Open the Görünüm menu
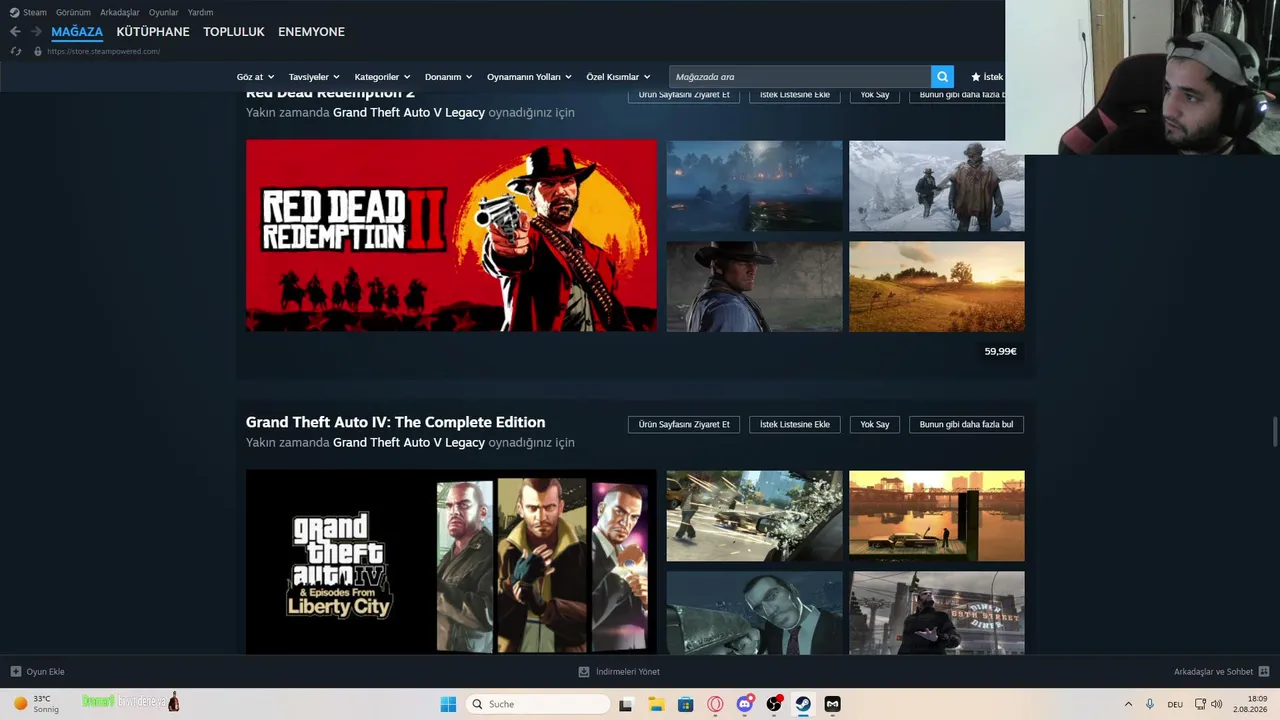The height and width of the screenshot is (720, 1280). pyautogui.click(x=73, y=12)
